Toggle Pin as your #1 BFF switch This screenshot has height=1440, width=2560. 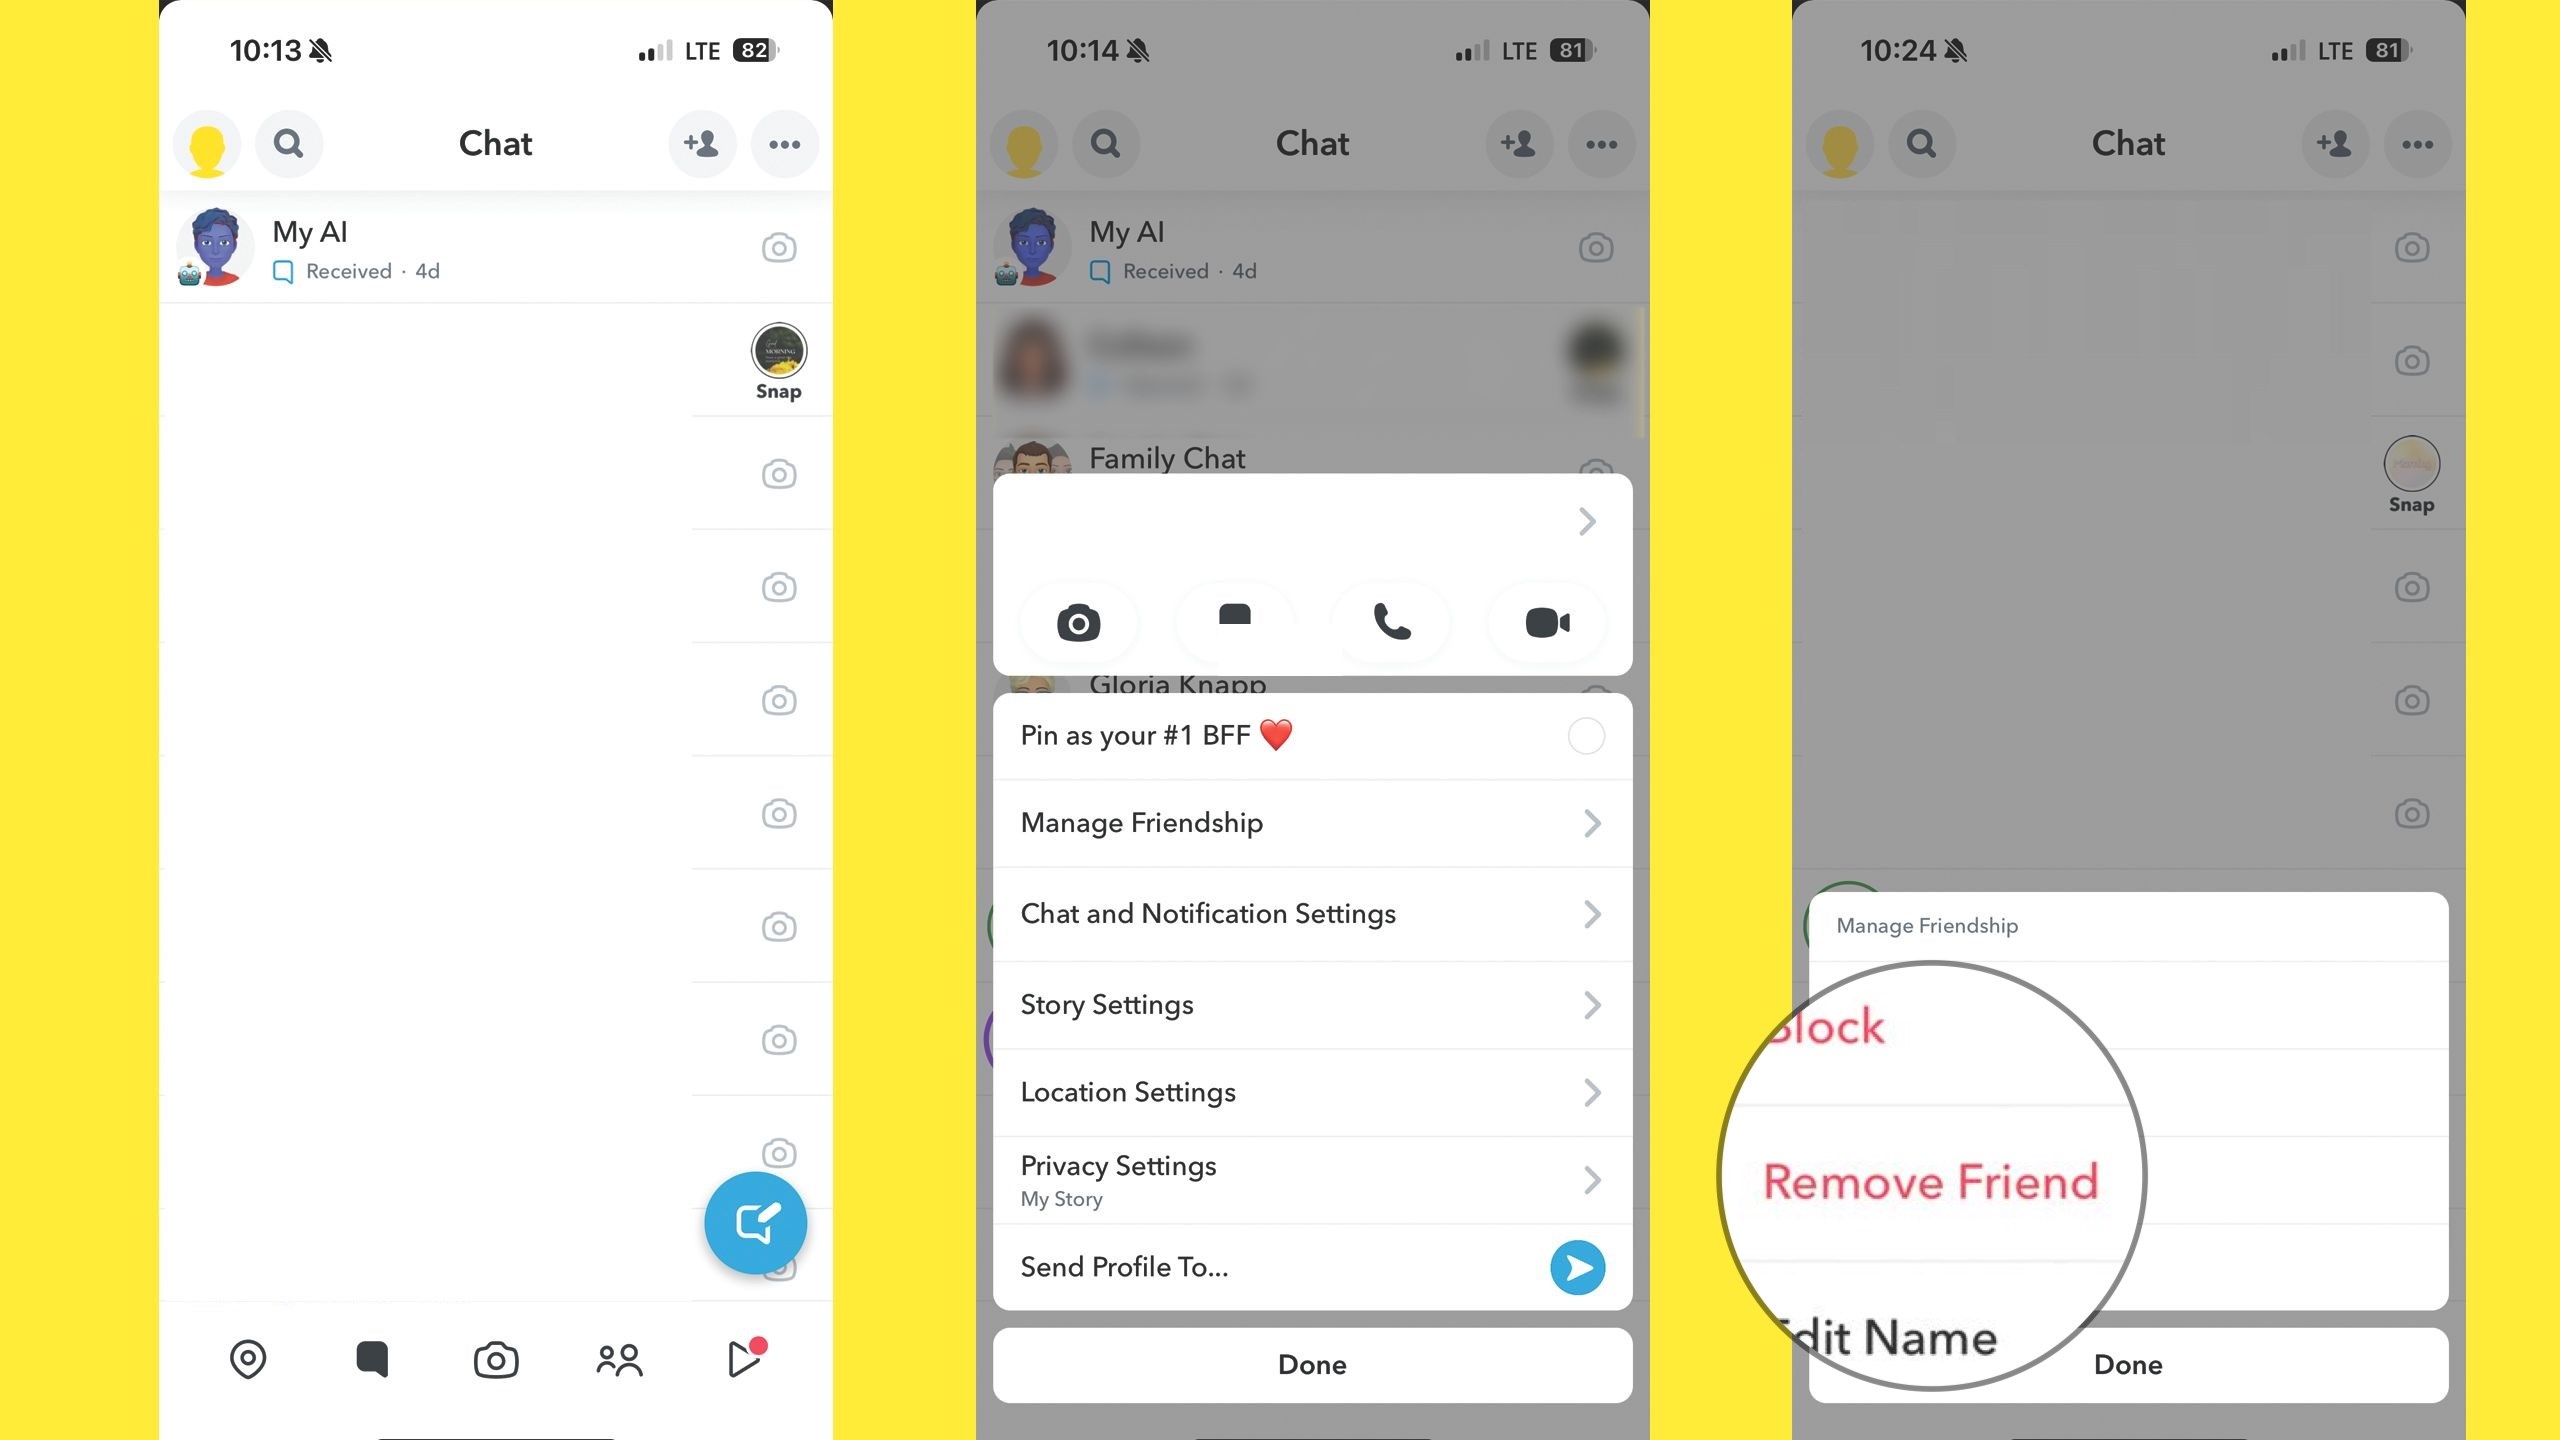point(1584,735)
